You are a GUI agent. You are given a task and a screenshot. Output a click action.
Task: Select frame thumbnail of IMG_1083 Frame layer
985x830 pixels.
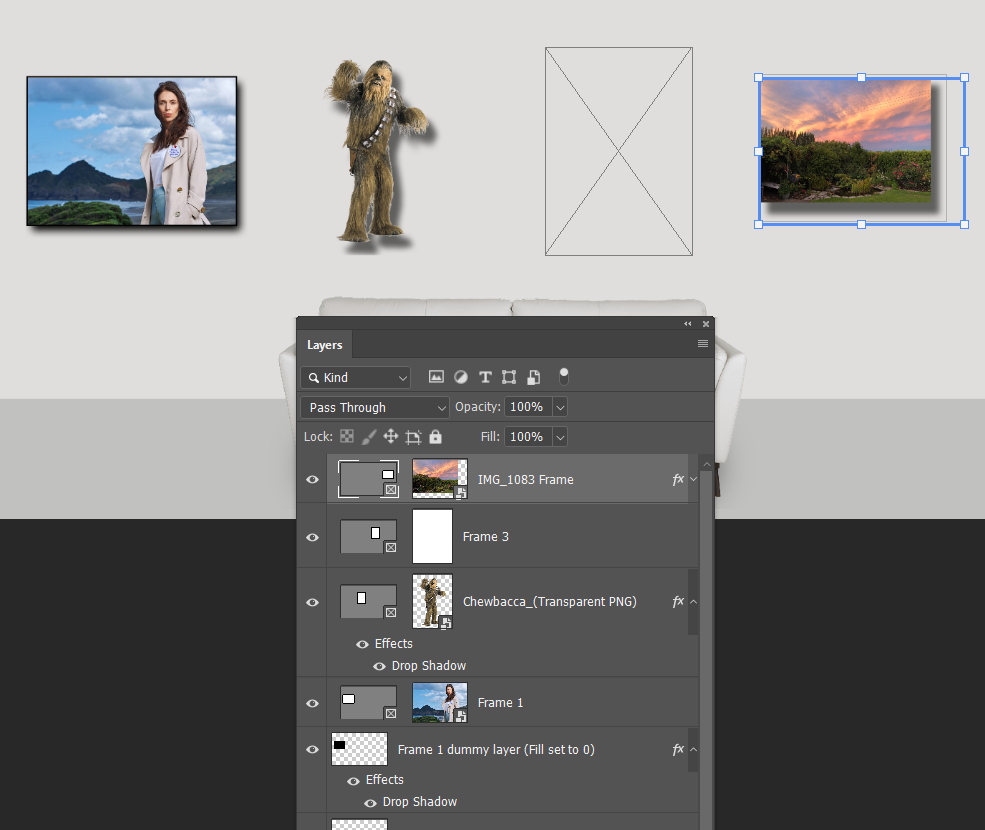pos(368,479)
